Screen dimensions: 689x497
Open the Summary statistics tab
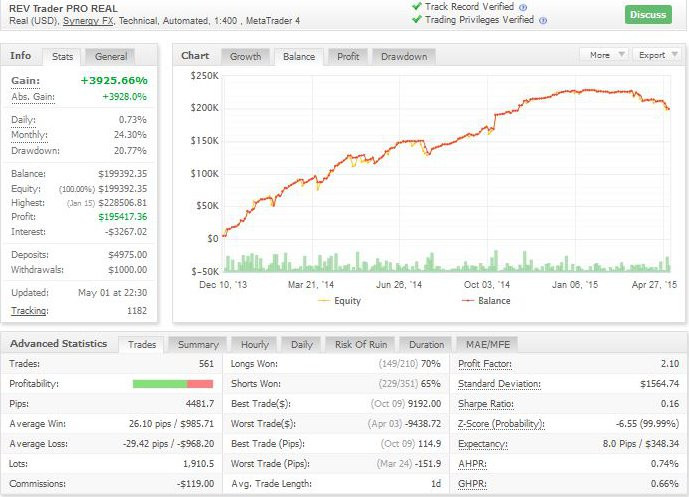[x=198, y=345]
